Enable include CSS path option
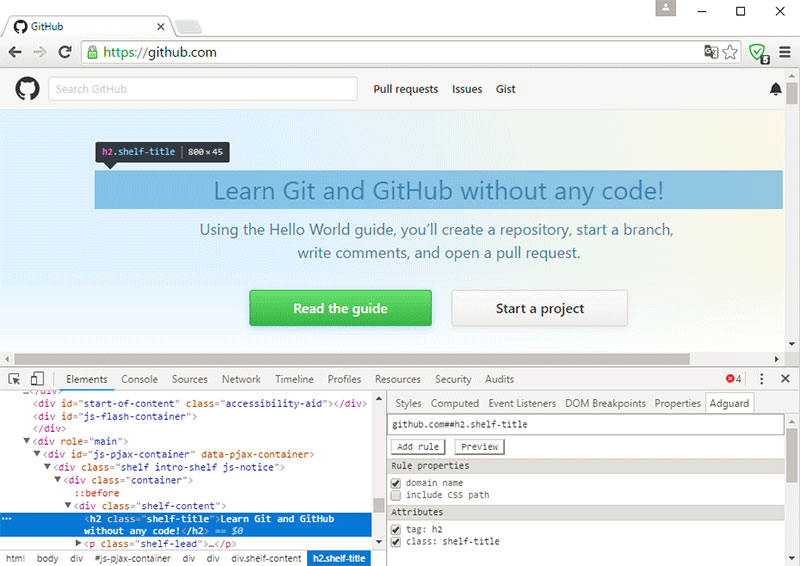800x566 pixels. (x=397, y=495)
